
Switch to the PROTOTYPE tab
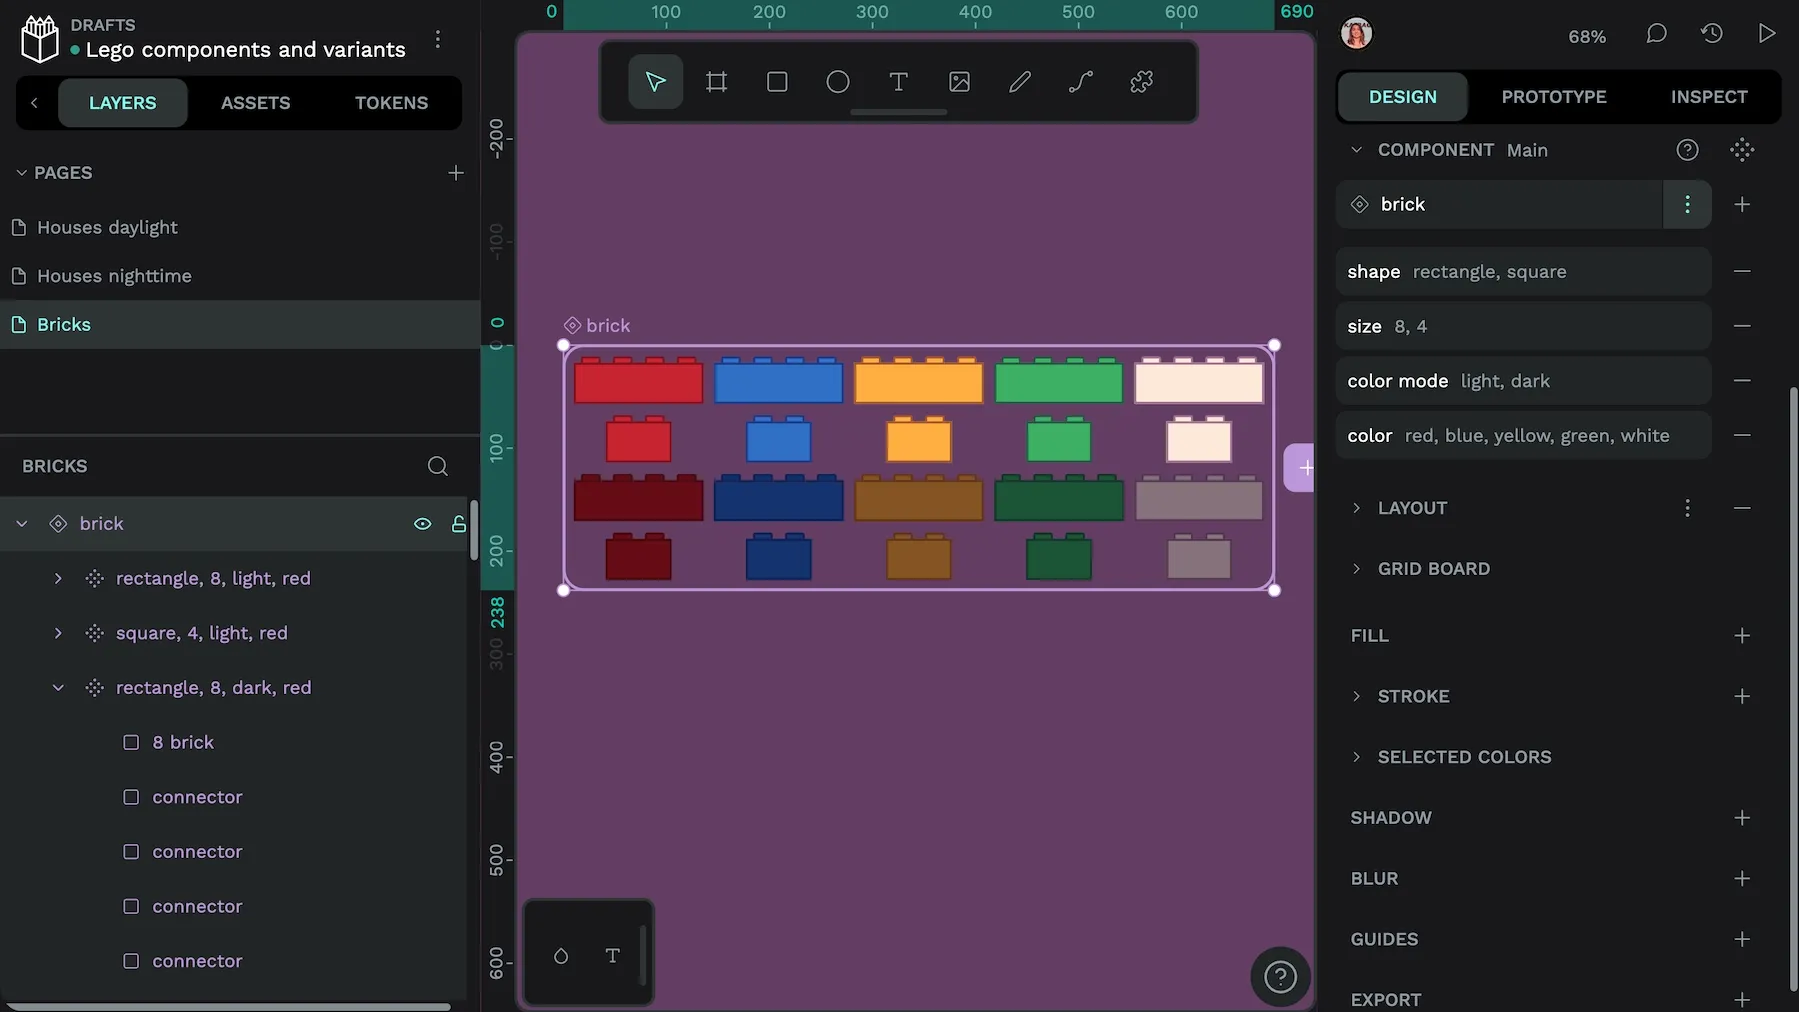click(x=1553, y=96)
